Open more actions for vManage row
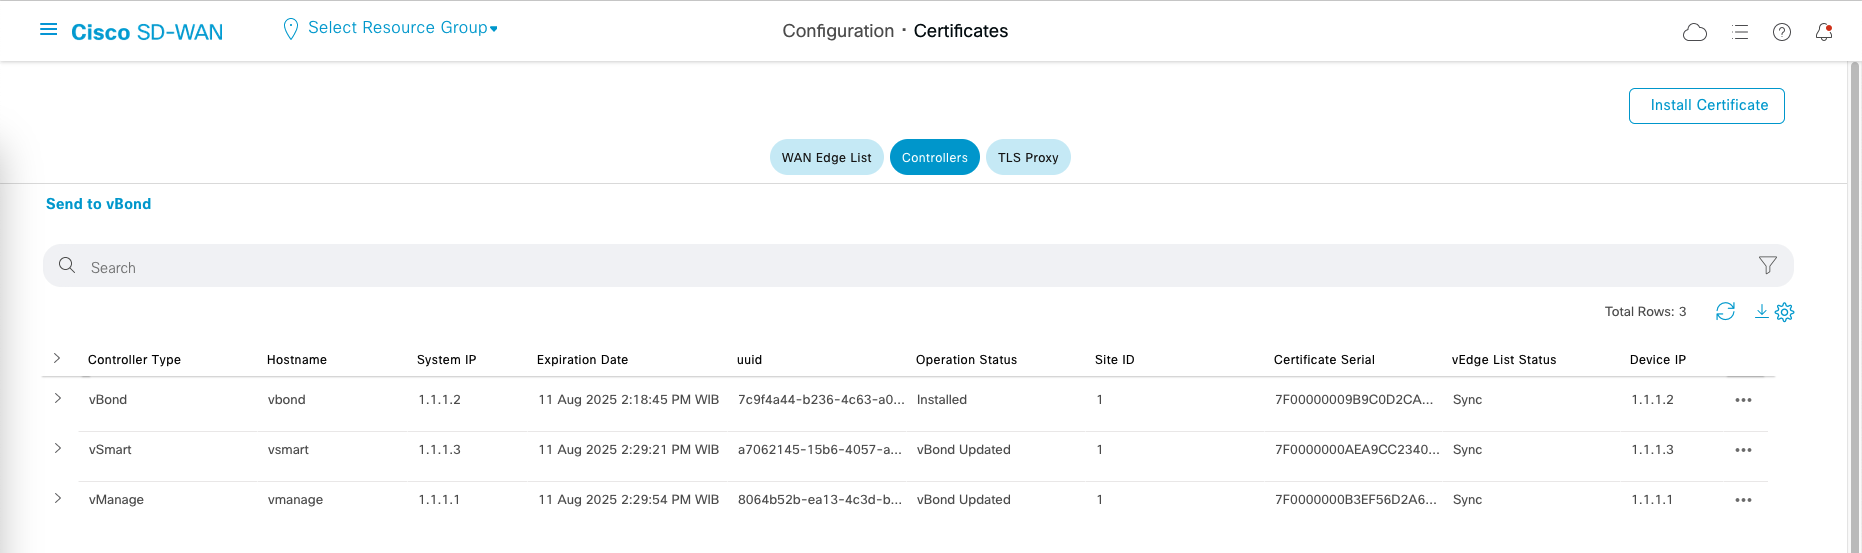This screenshot has width=1862, height=553. pyautogui.click(x=1744, y=500)
